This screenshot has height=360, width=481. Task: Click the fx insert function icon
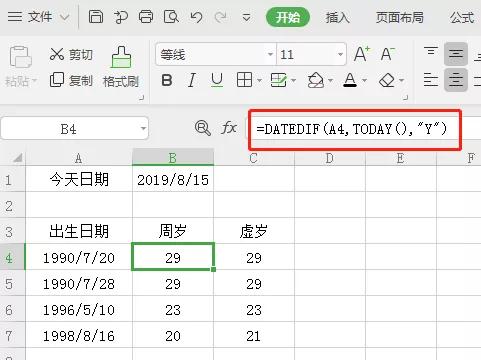point(229,128)
